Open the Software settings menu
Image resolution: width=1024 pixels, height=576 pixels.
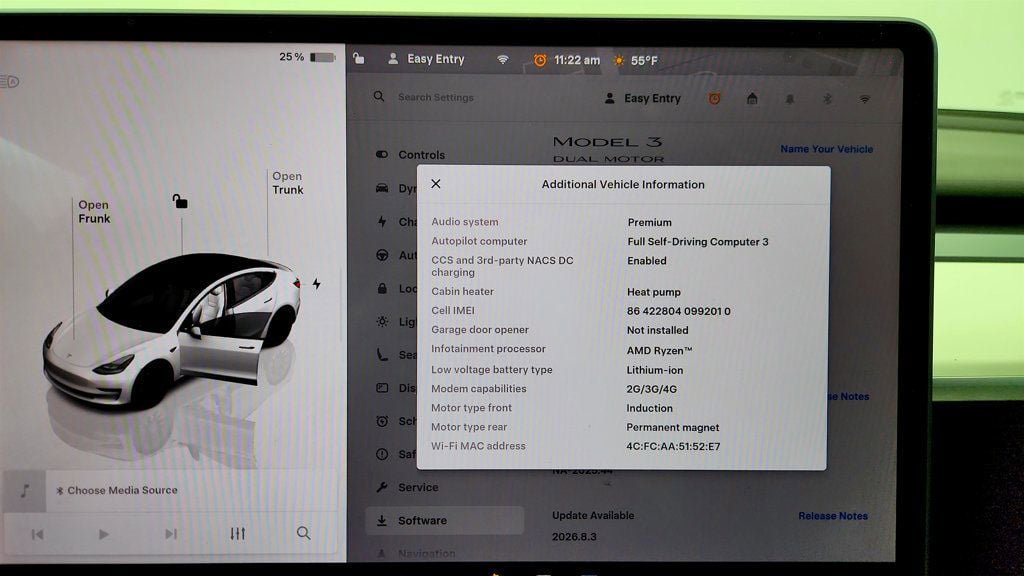pos(444,520)
